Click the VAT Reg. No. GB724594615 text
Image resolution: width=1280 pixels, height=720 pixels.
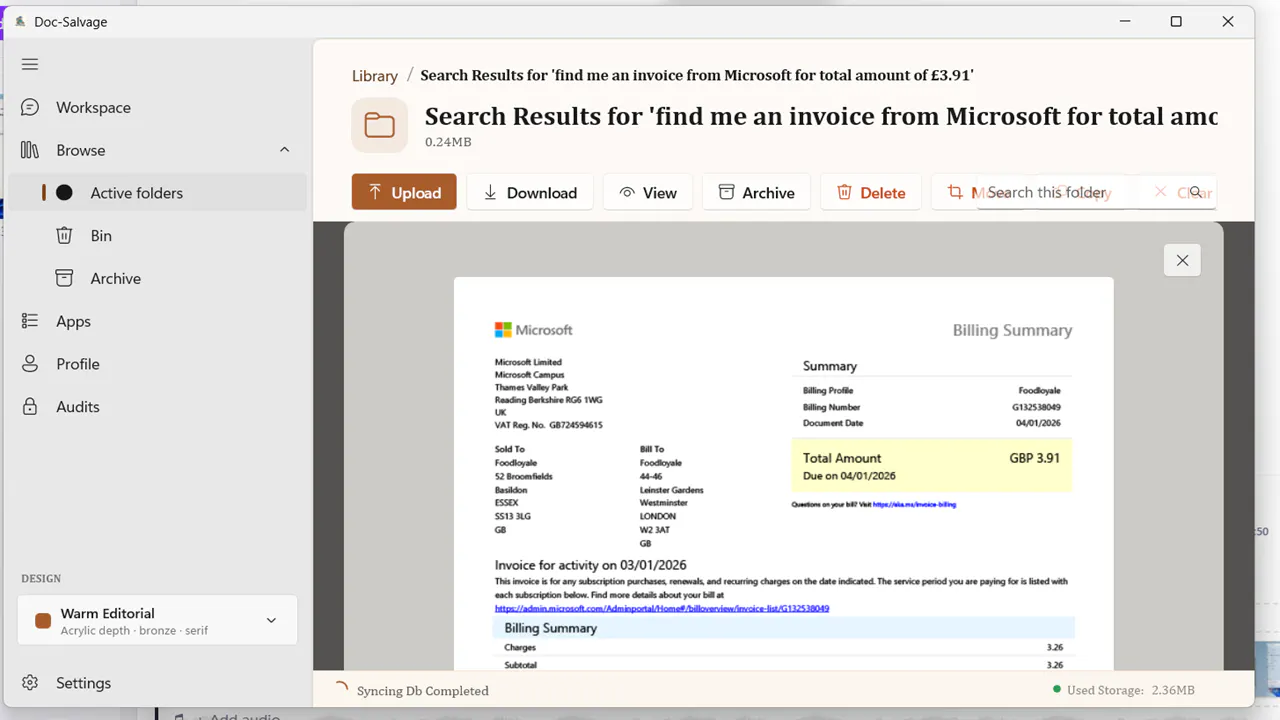click(x=549, y=425)
